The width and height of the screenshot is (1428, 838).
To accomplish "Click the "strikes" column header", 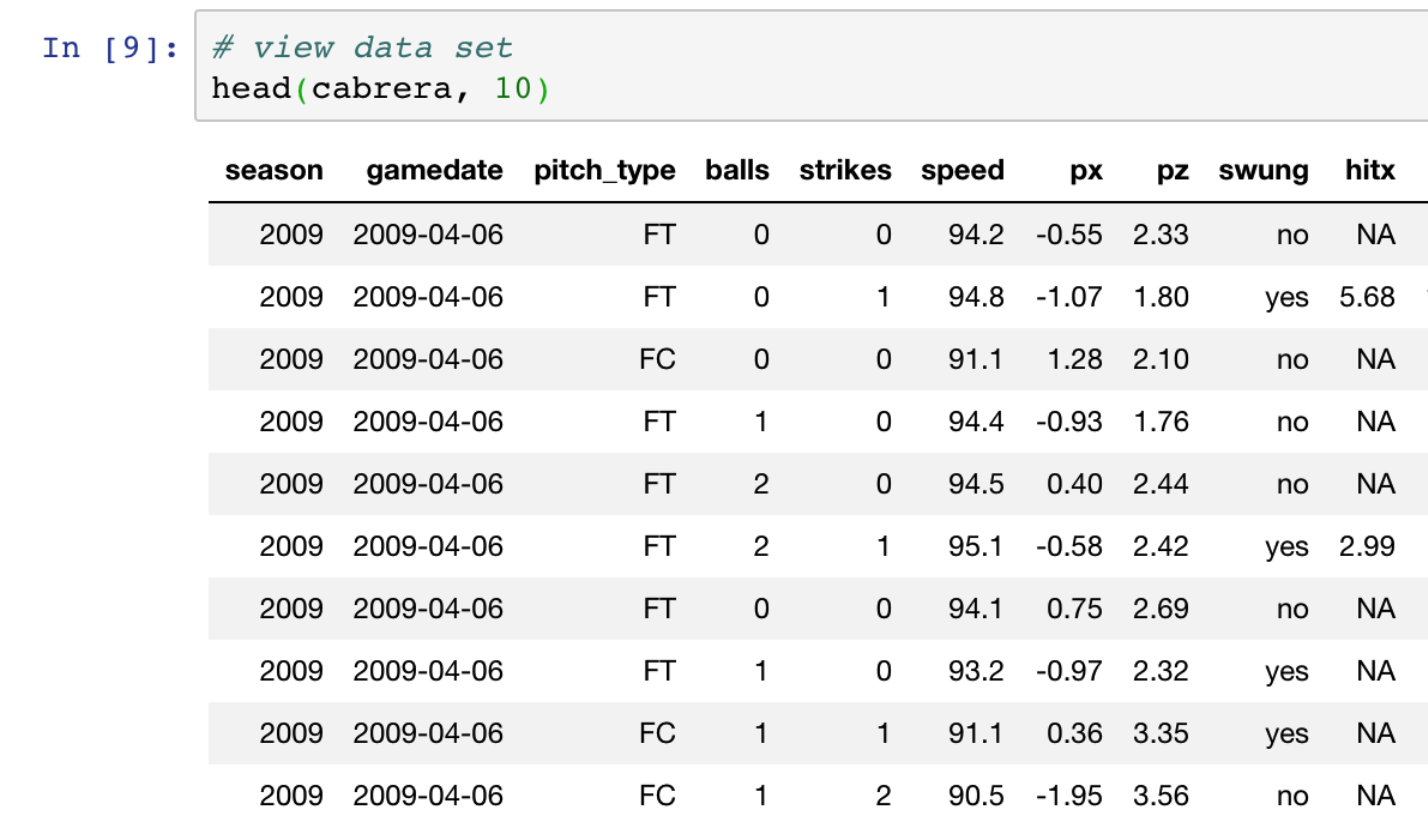I will coord(845,171).
